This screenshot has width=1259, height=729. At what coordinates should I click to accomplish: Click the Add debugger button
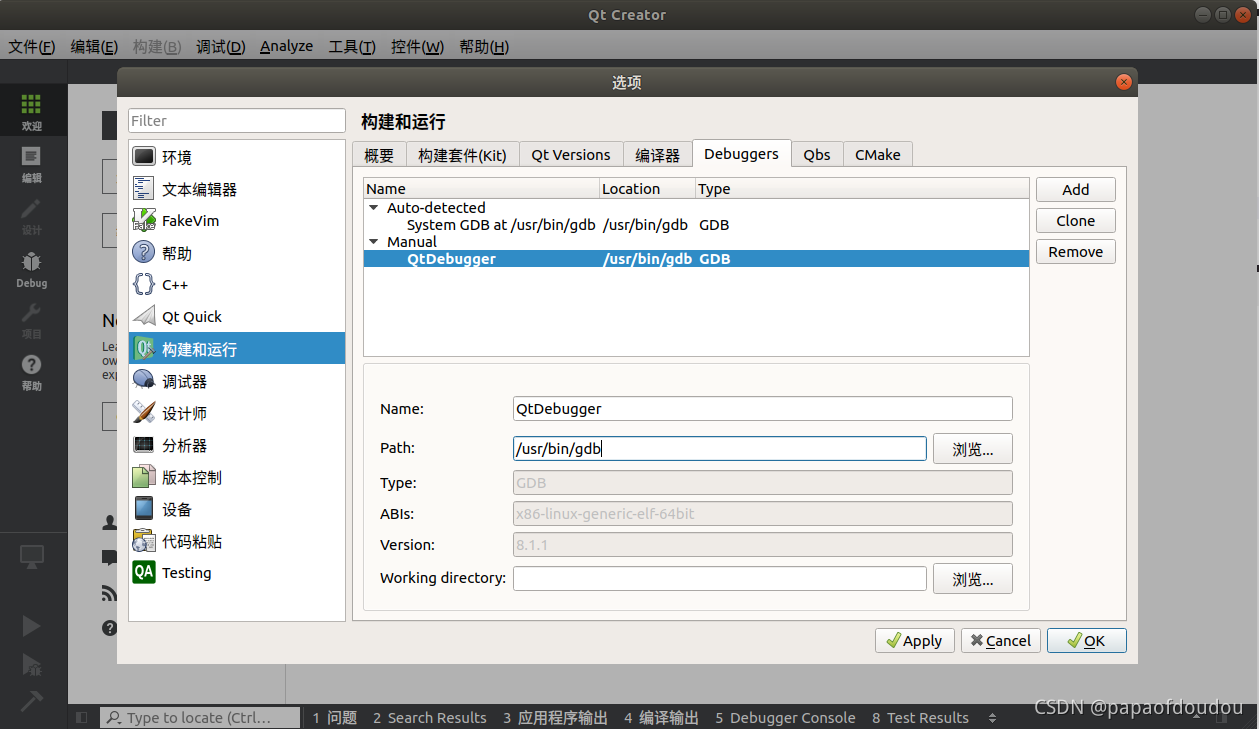click(1075, 189)
